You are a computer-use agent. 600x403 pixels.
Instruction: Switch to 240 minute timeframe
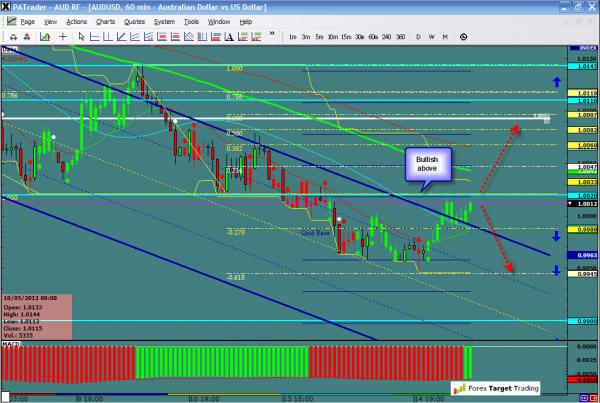click(387, 37)
